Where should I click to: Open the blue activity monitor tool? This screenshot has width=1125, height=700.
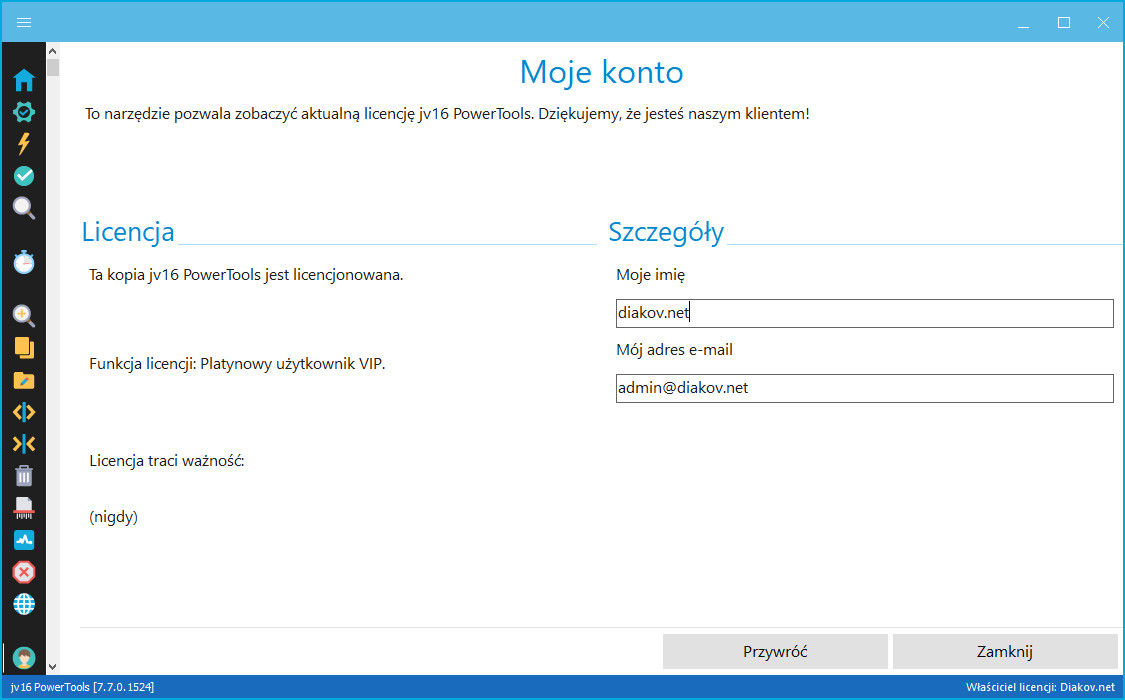tap(24, 540)
